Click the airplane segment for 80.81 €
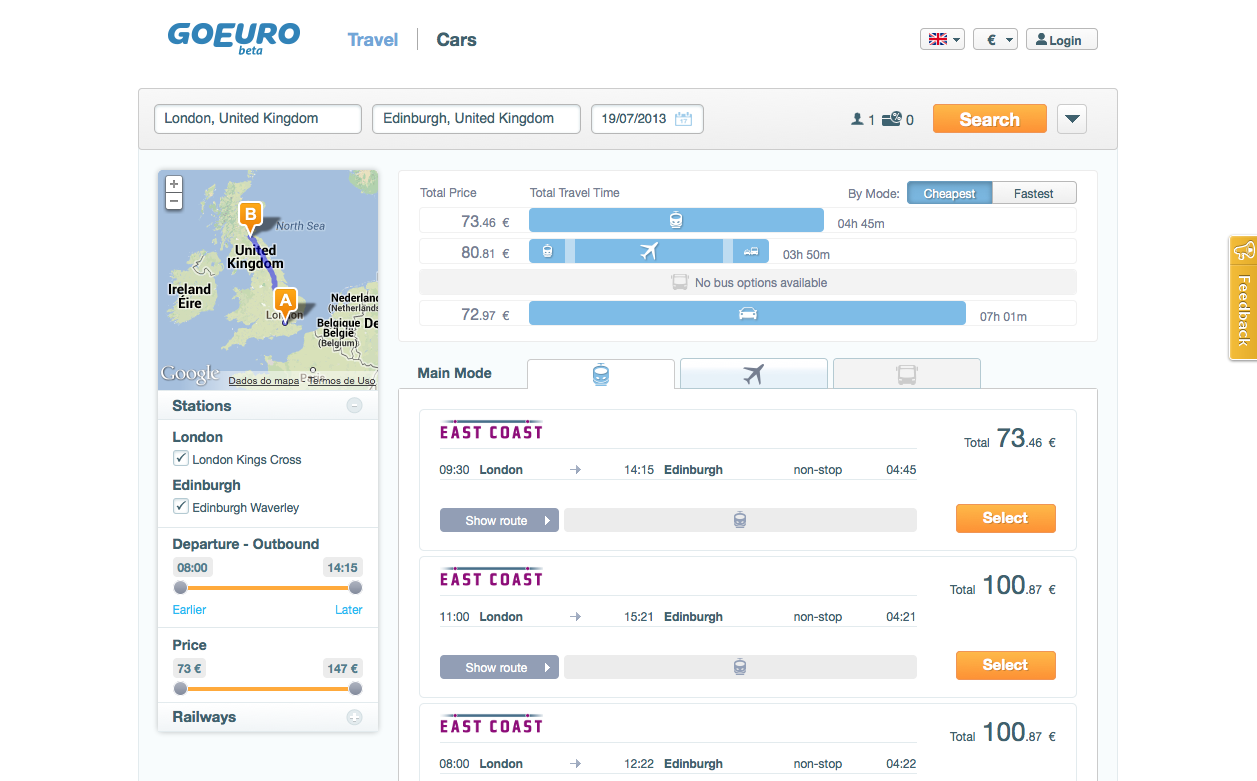The height and width of the screenshot is (781, 1257). (649, 252)
